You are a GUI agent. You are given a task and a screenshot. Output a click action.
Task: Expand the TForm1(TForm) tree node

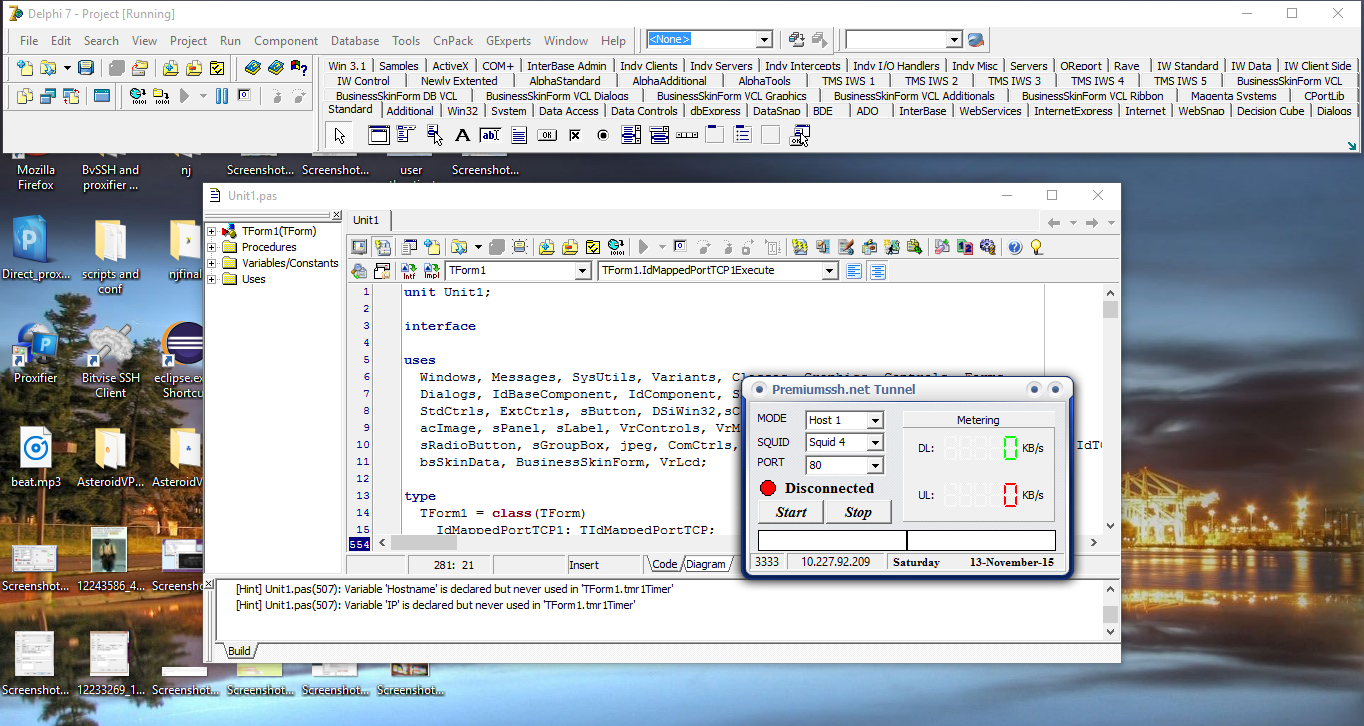pos(212,231)
